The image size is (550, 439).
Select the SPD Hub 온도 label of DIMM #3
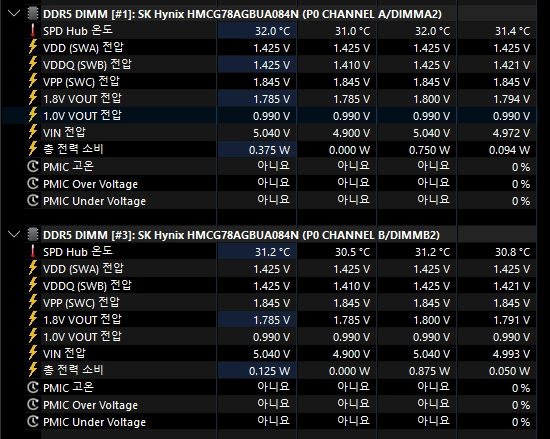click(78, 252)
